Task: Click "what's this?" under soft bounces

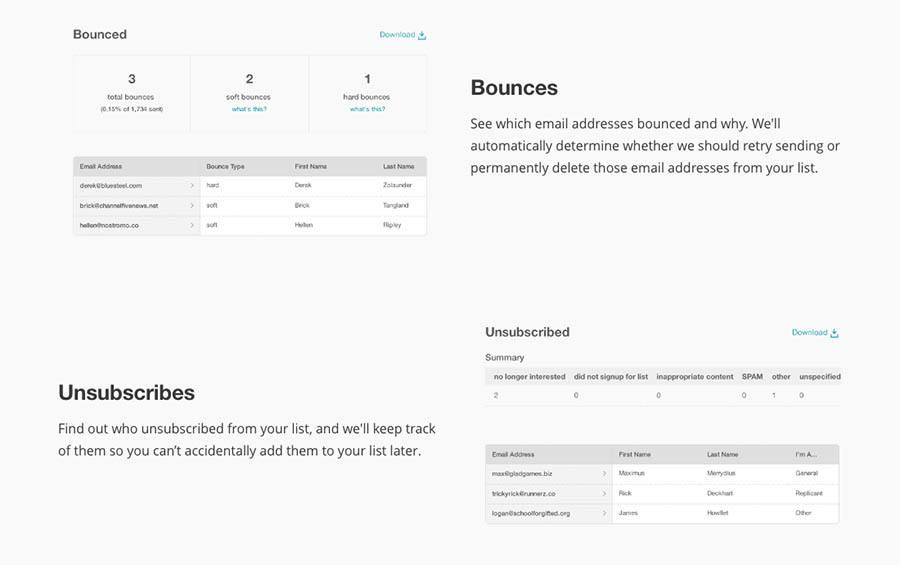Action: 249,109
